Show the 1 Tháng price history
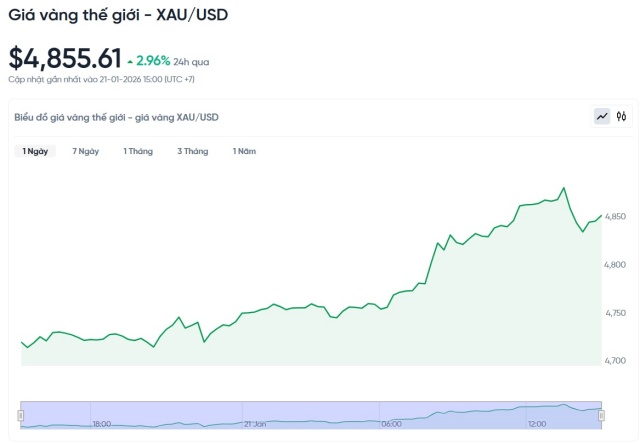640x443 pixels. coord(138,151)
